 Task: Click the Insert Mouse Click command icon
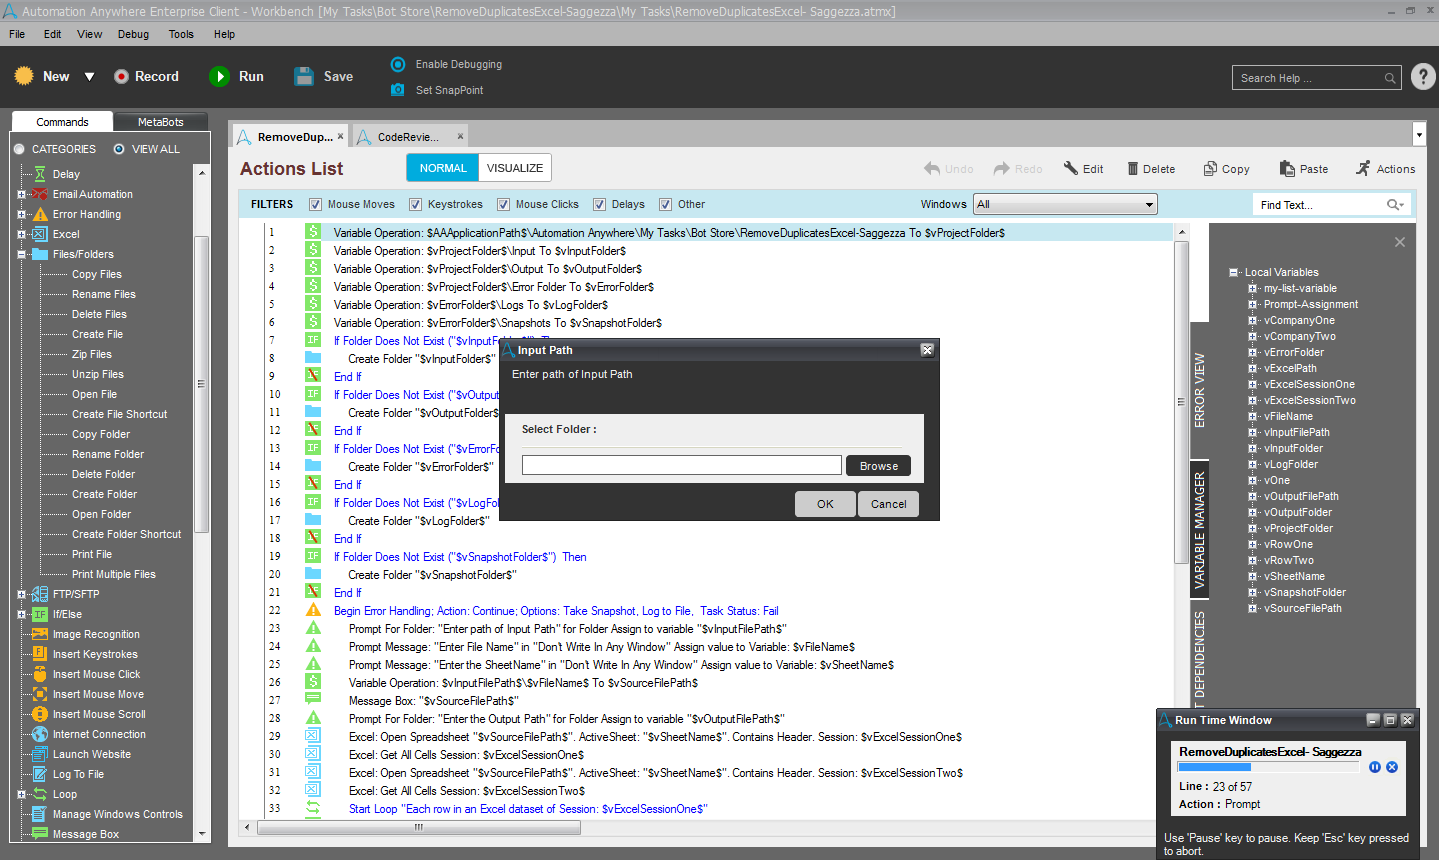(40, 674)
